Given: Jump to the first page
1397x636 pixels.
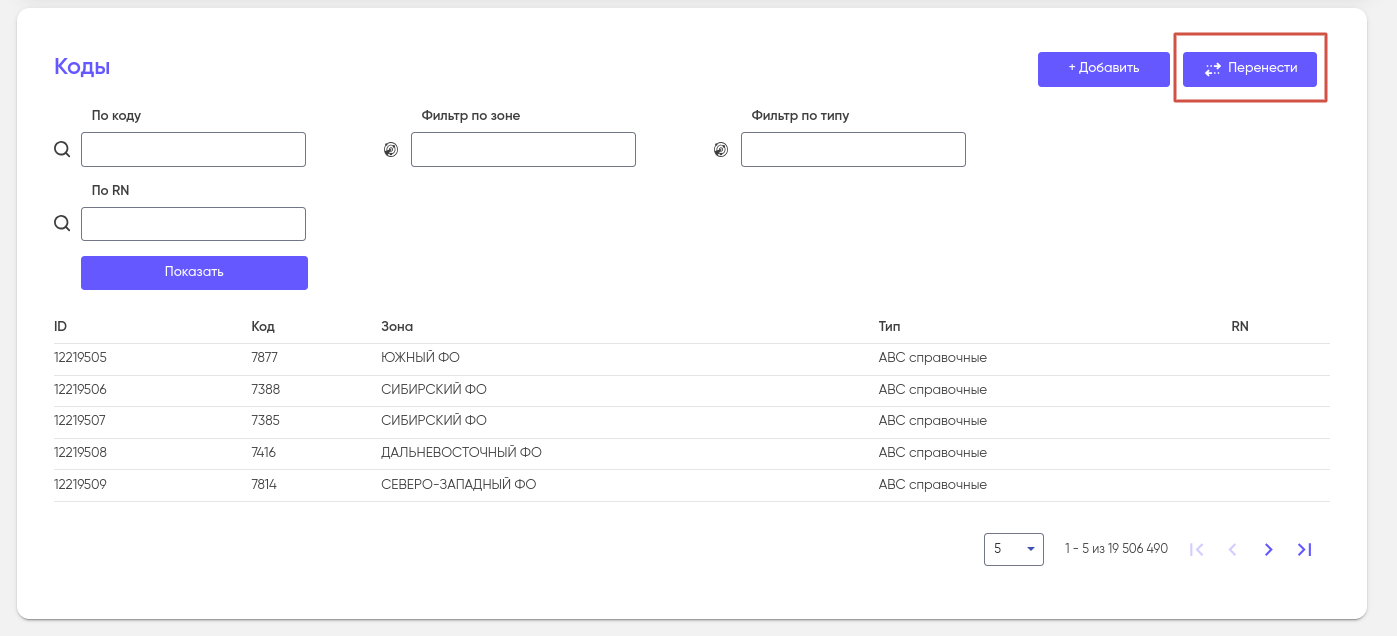Looking at the screenshot, I should [x=1196, y=549].
